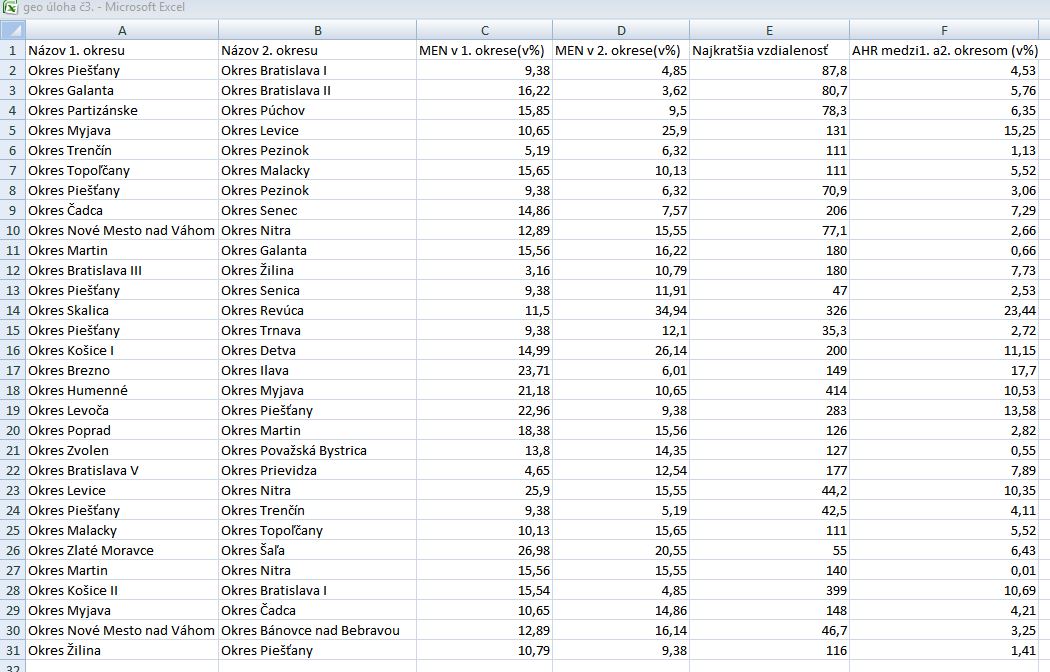Click the 'Okres Ilava' cell
Screen dimensions: 1050x672
(317, 371)
